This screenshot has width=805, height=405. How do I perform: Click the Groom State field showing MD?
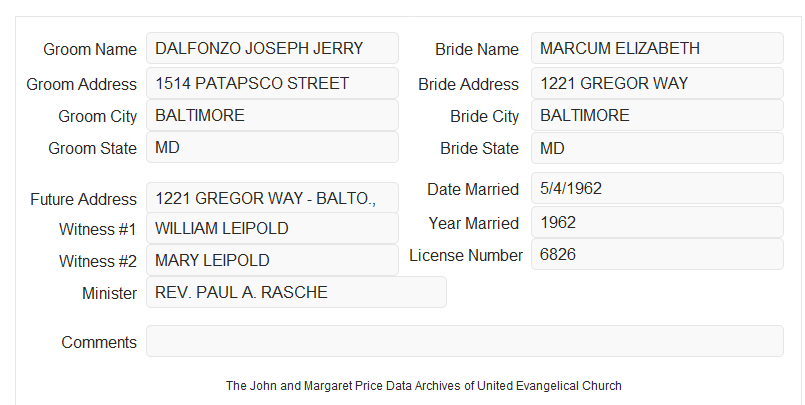tap(272, 147)
